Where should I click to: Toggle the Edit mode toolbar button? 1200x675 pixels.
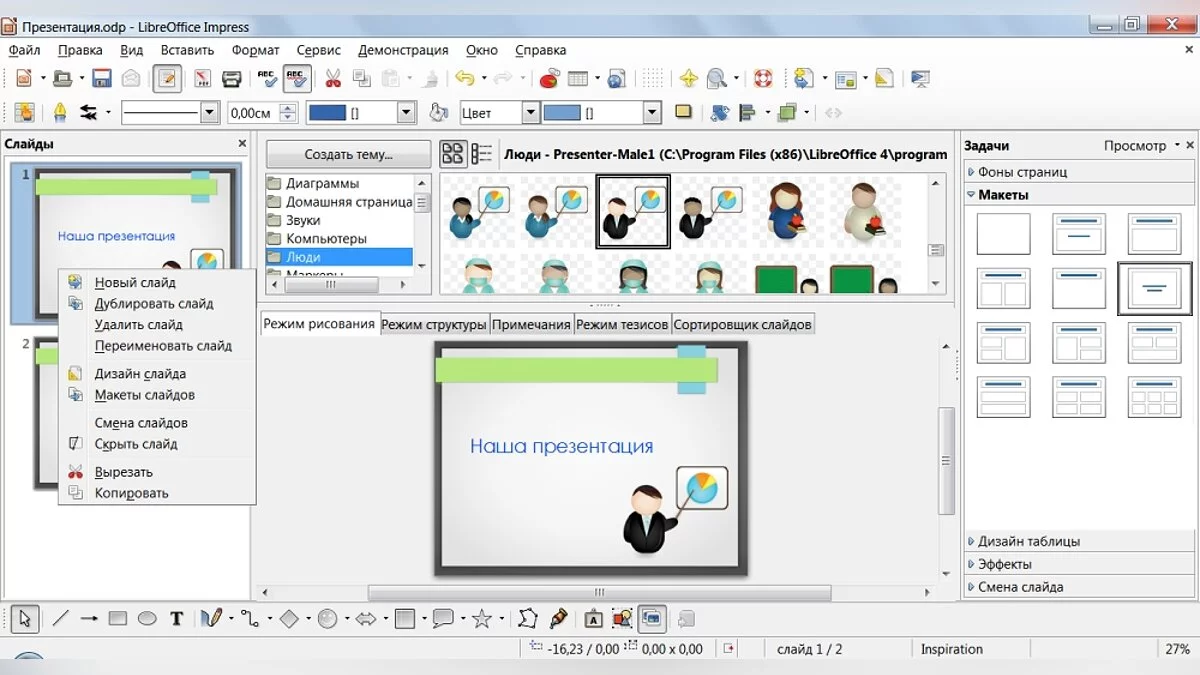coord(167,79)
